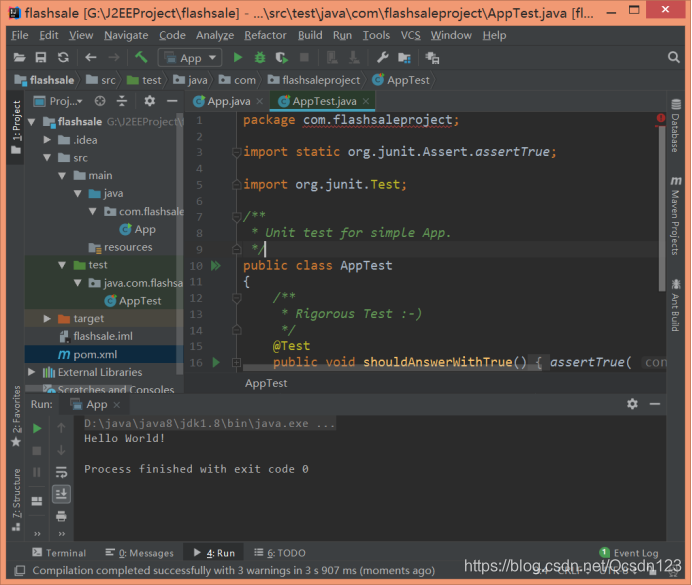692x585 pixels.
Task: Close the AppTest.java tab
Action: tap(366, 101)
